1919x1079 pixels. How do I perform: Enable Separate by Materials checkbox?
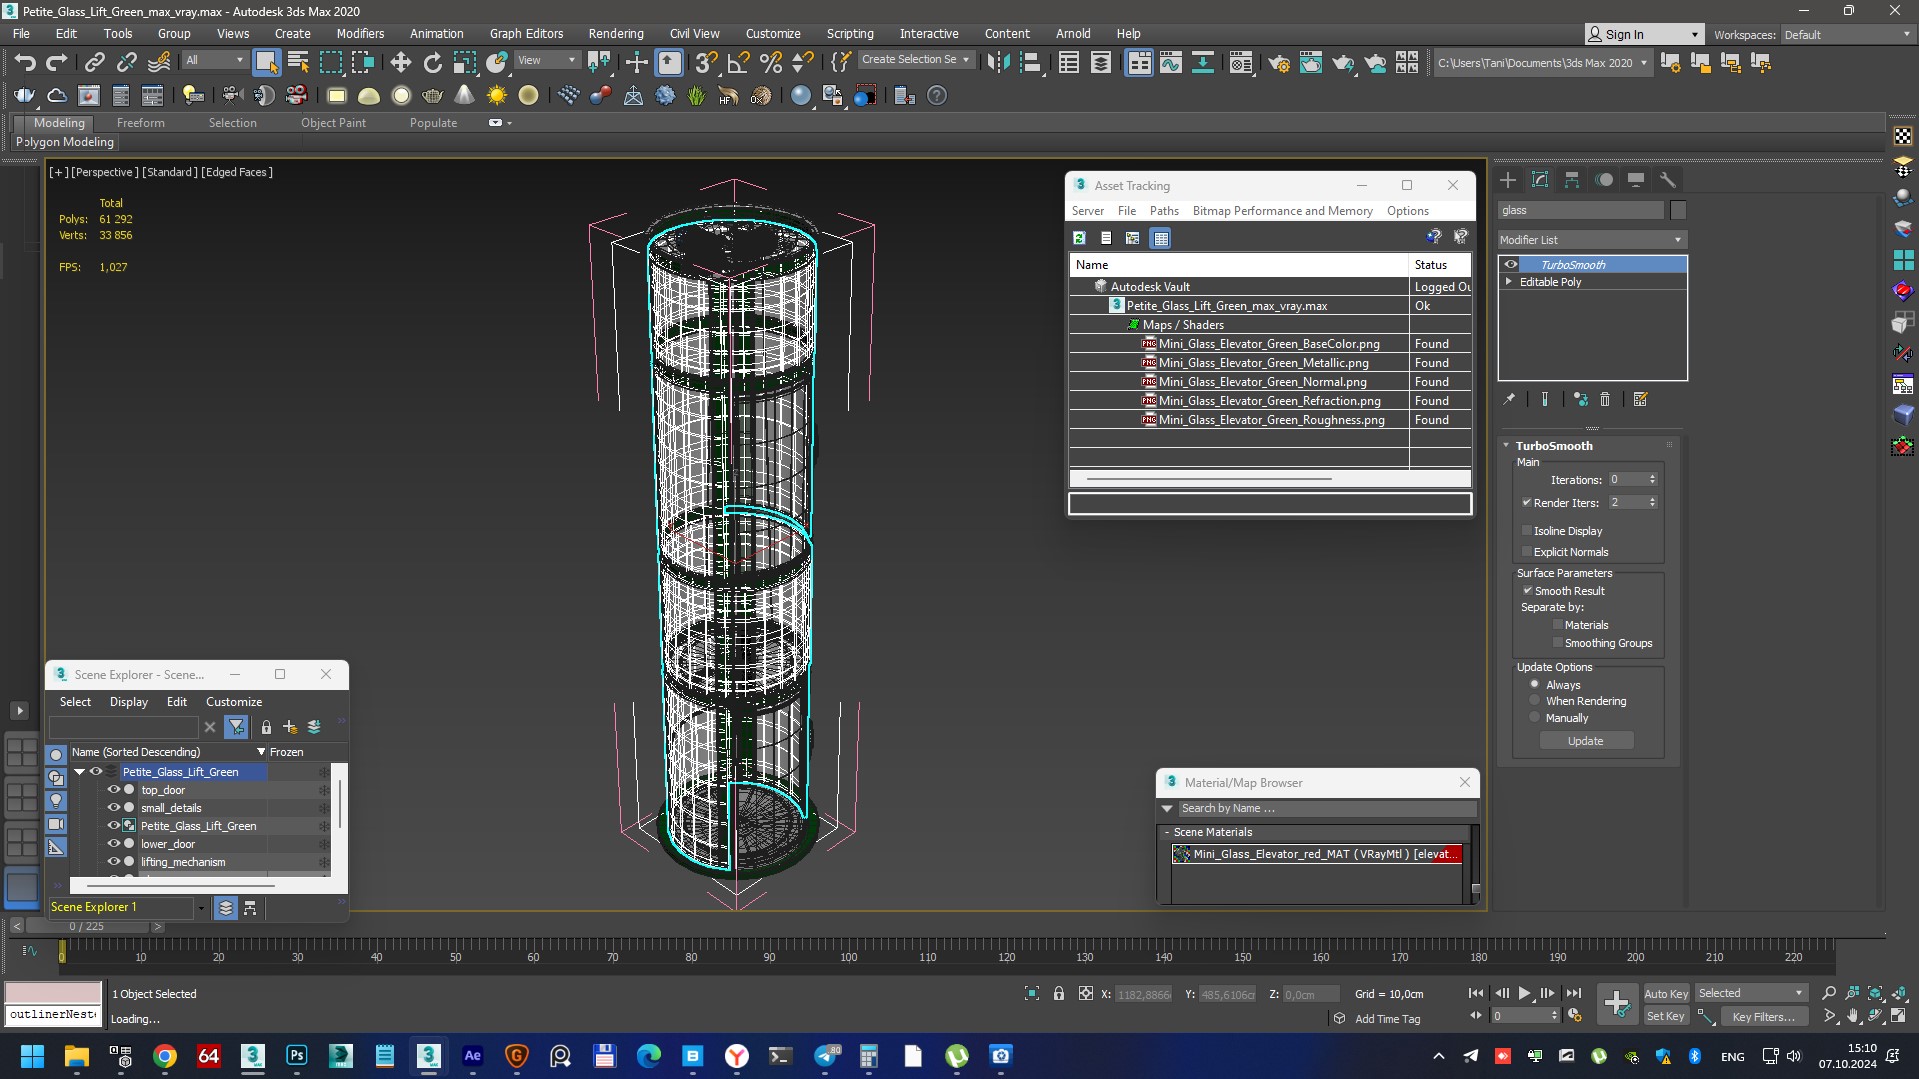tap(1558, 625)
